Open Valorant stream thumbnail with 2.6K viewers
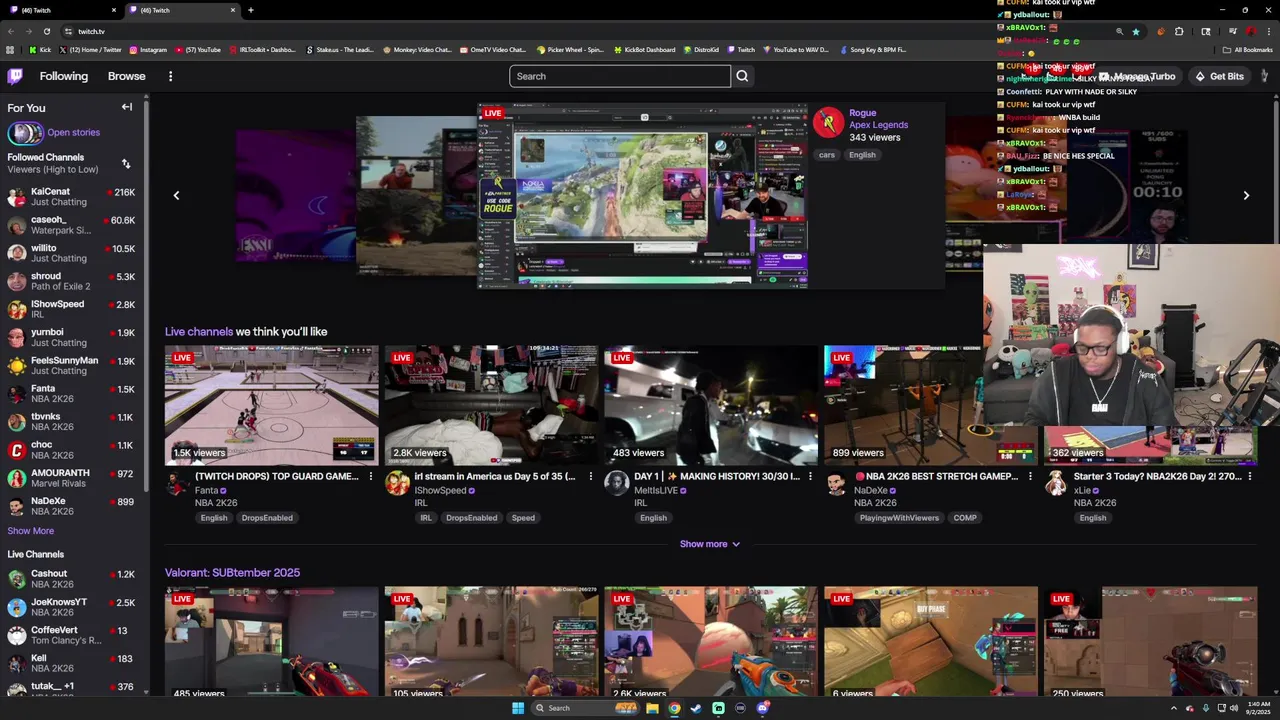Screen dimensions: 1280x720 pyautogui.click(x=711, y=642)
